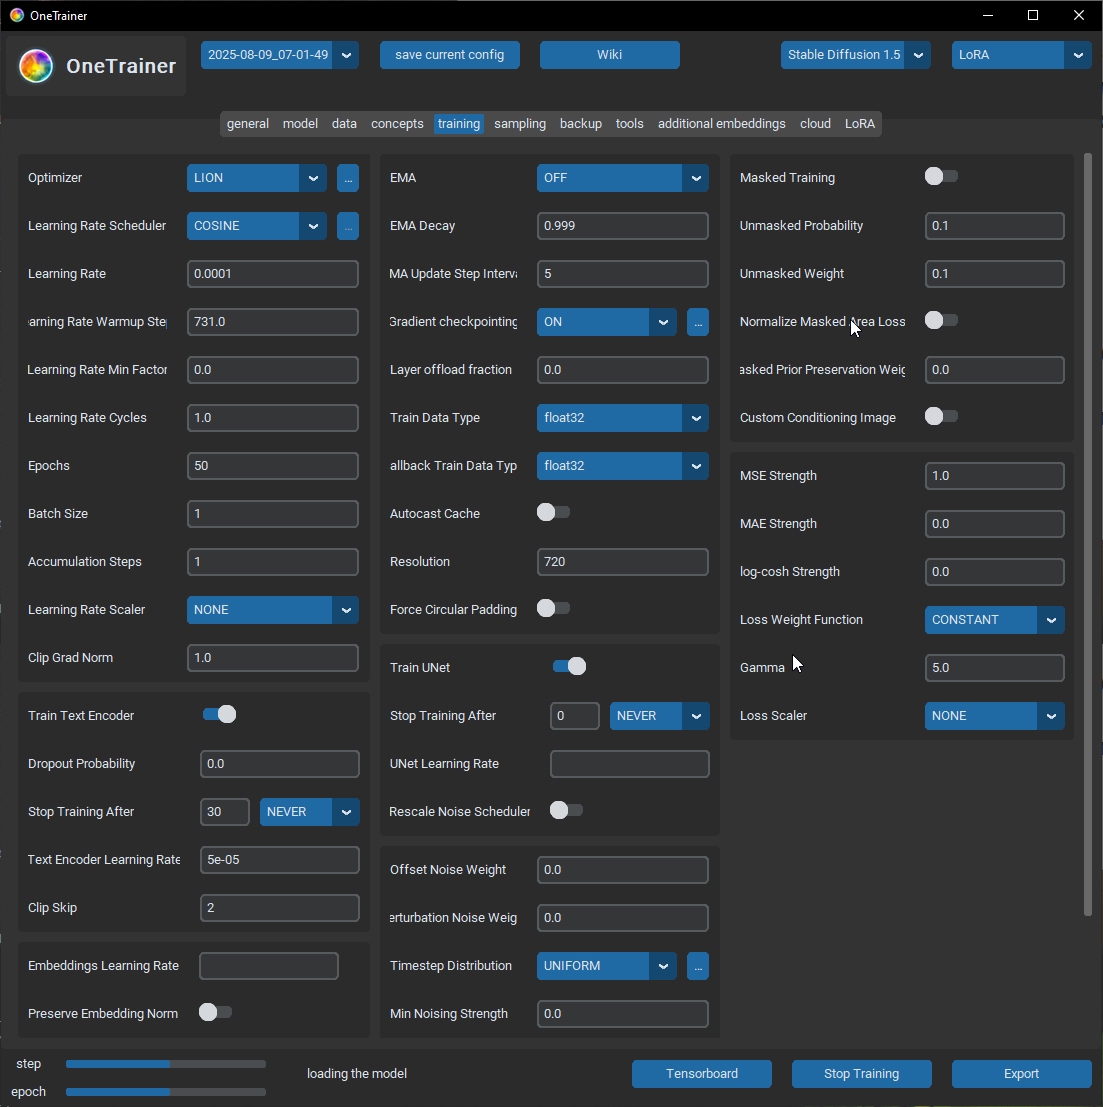The width and height of the screenshot is (1103, 1107).
Task: Switch to the data tab
Action: [x=344, y=124]
